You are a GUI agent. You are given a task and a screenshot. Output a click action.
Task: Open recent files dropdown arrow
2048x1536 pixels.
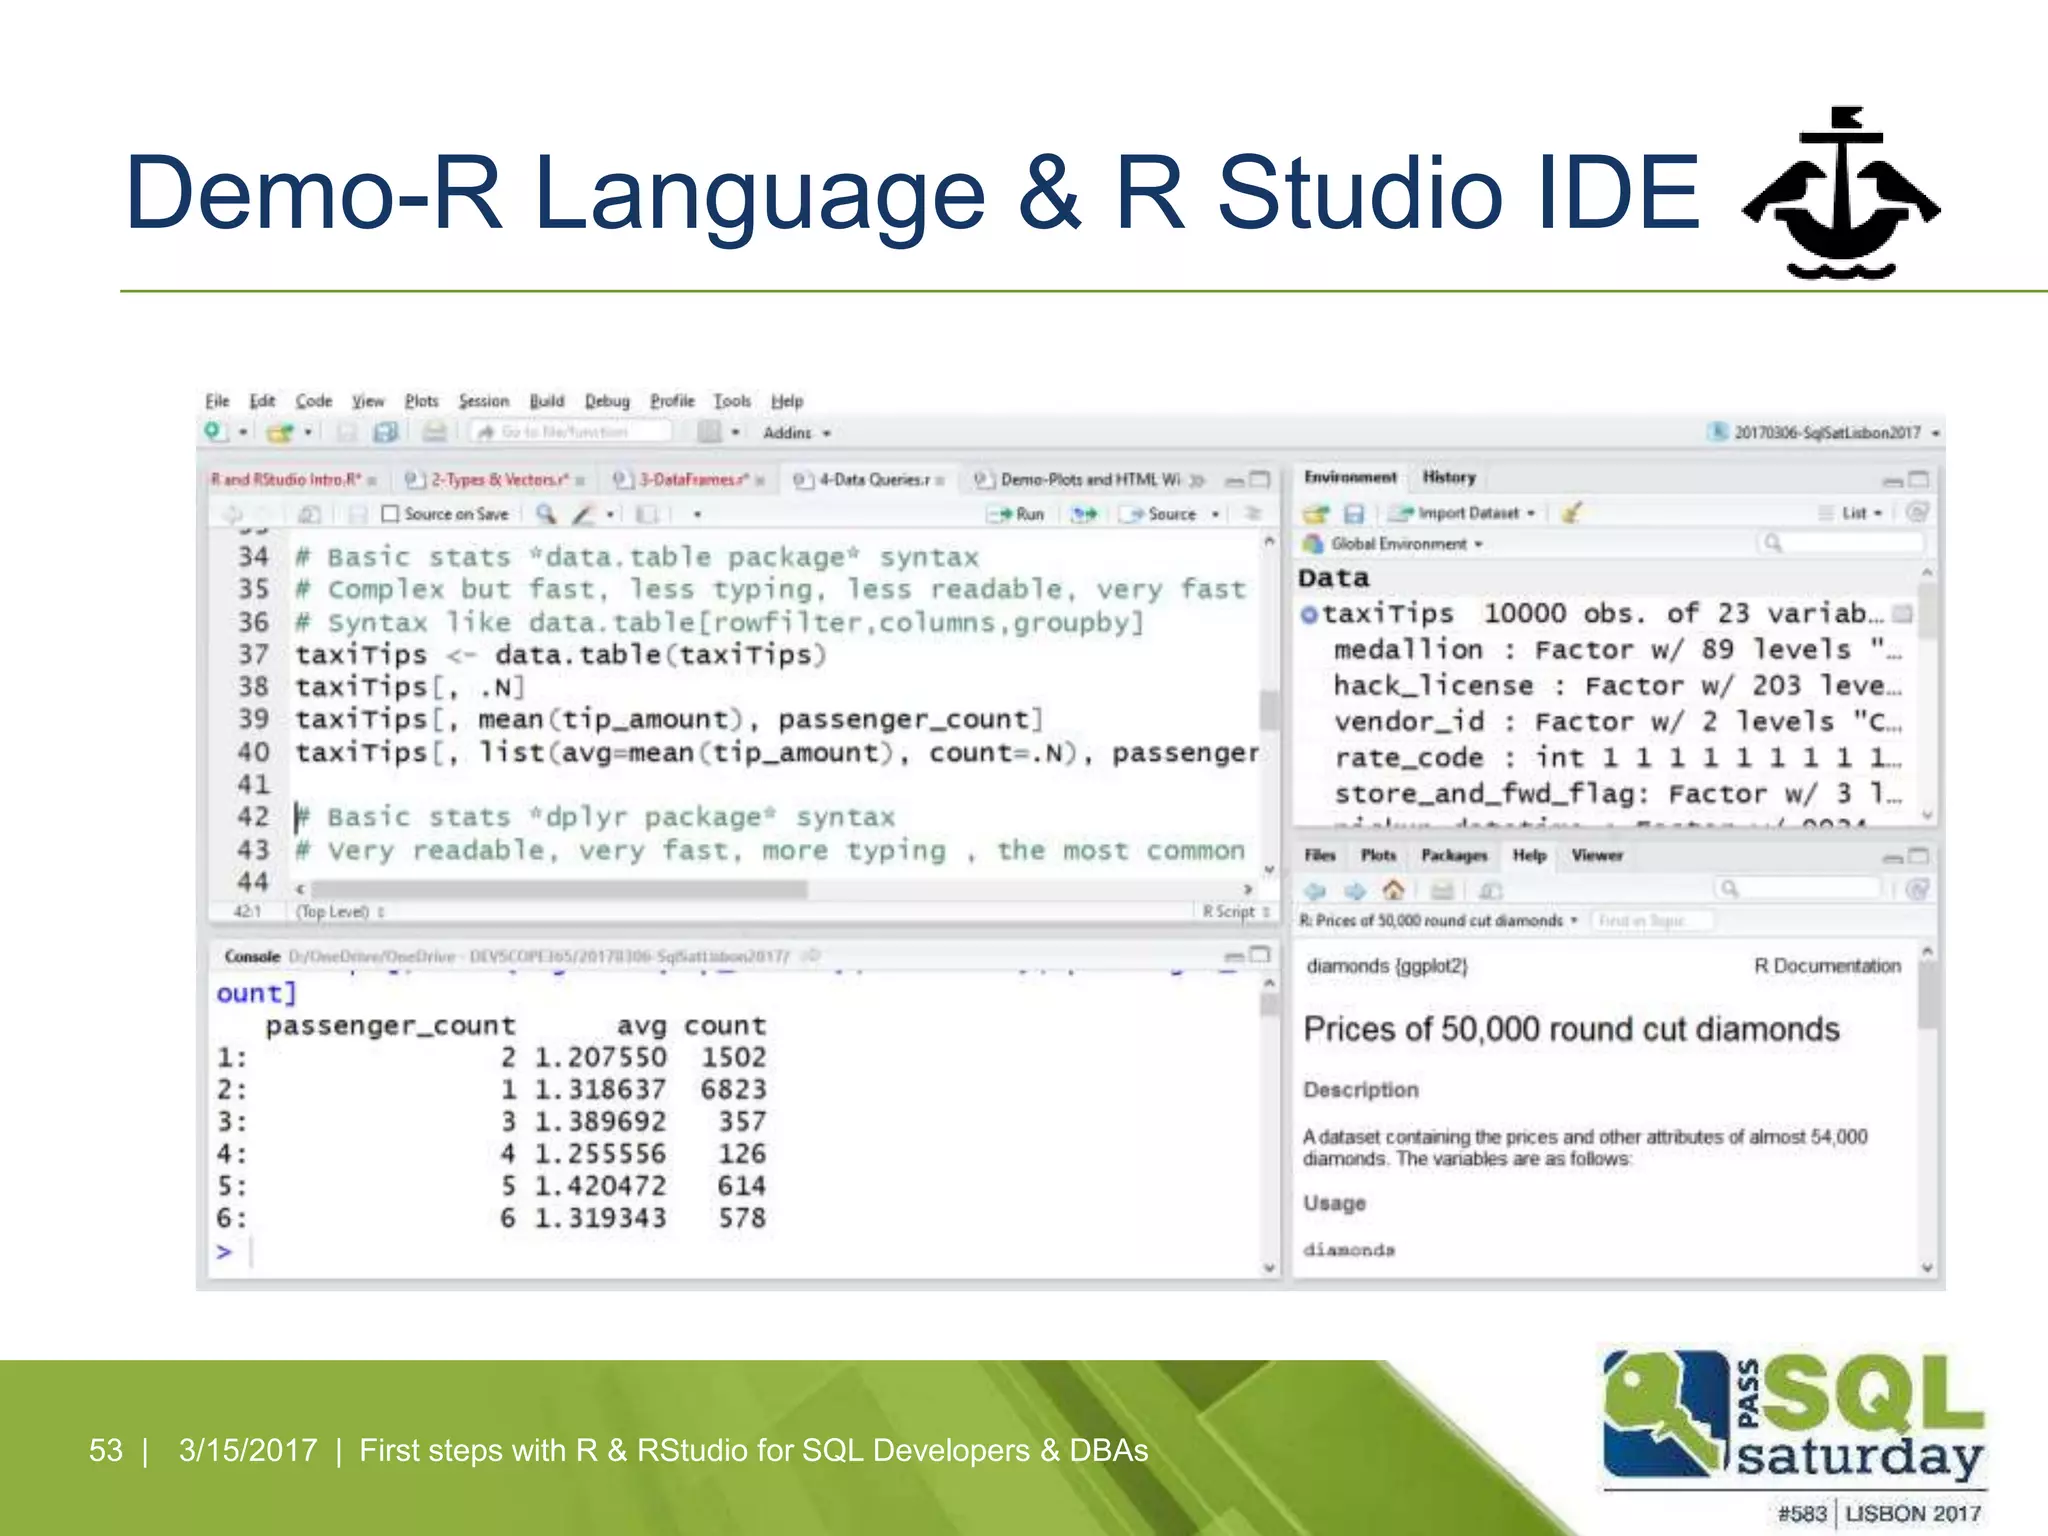tap(308, 433)
